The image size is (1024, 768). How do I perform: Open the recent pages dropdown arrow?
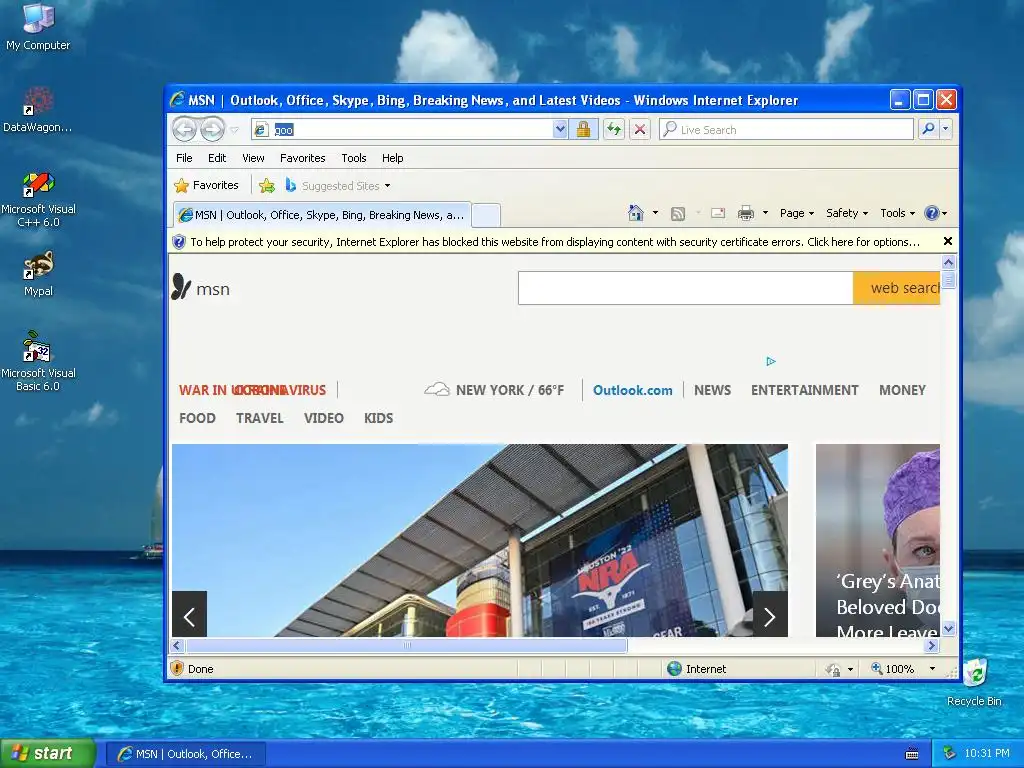point(234,130)
